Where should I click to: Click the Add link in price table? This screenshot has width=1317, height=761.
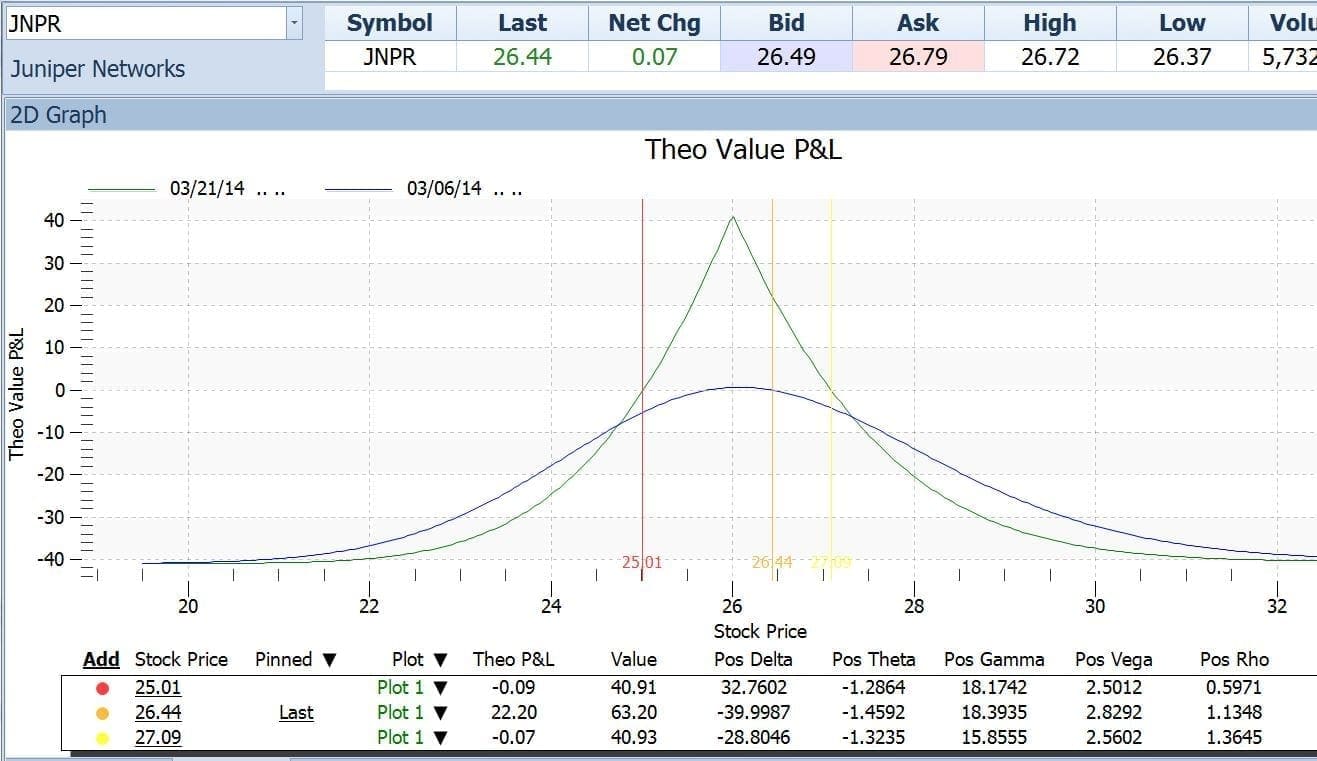[x=101, y=660]
